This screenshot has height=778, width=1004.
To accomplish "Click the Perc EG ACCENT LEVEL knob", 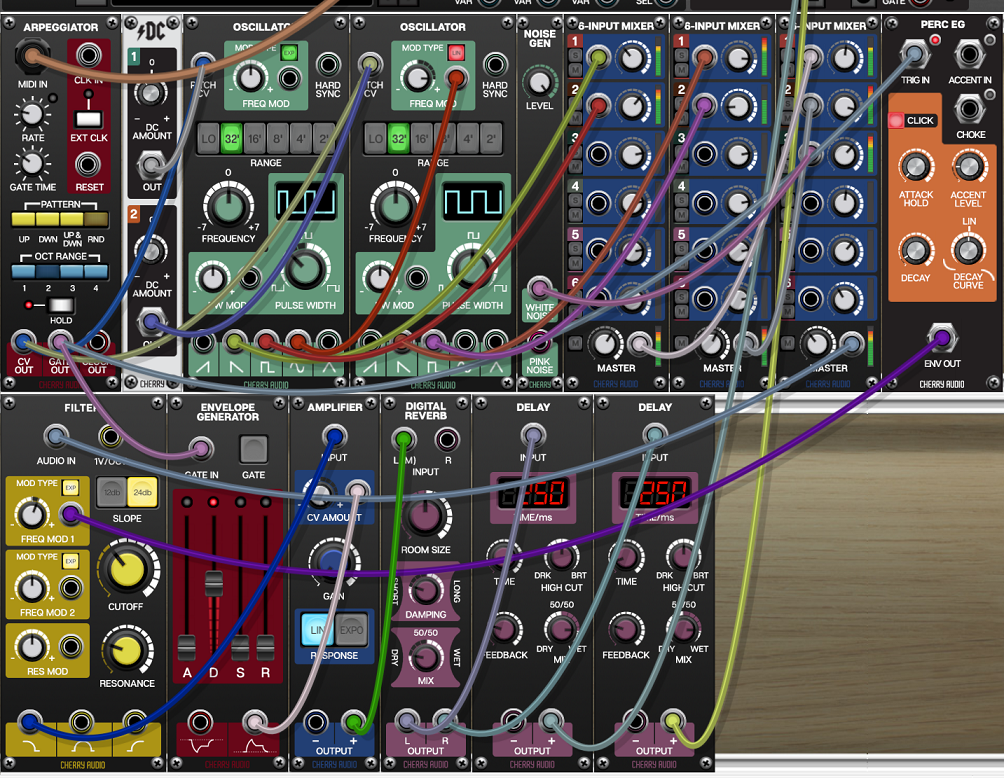I will 968,167.
